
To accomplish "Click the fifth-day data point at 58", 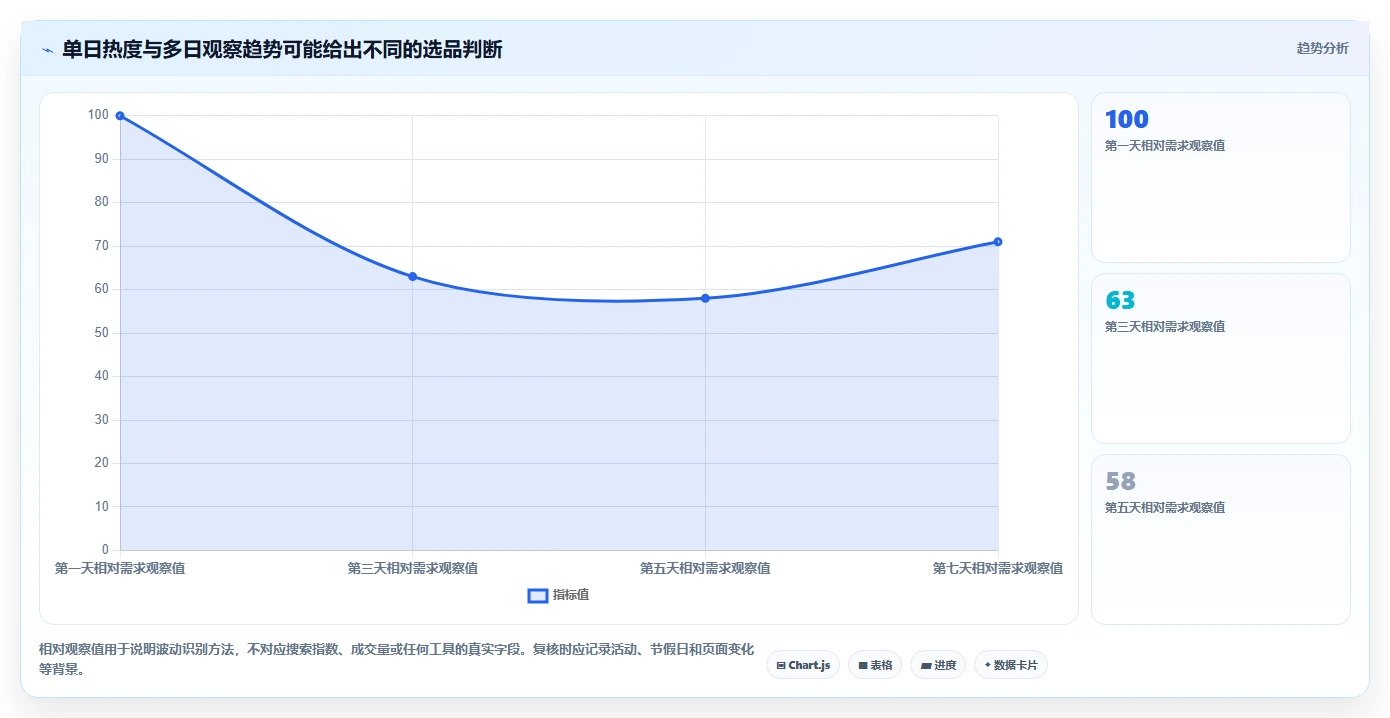I will pyautogui.click(x=705, y=298).
